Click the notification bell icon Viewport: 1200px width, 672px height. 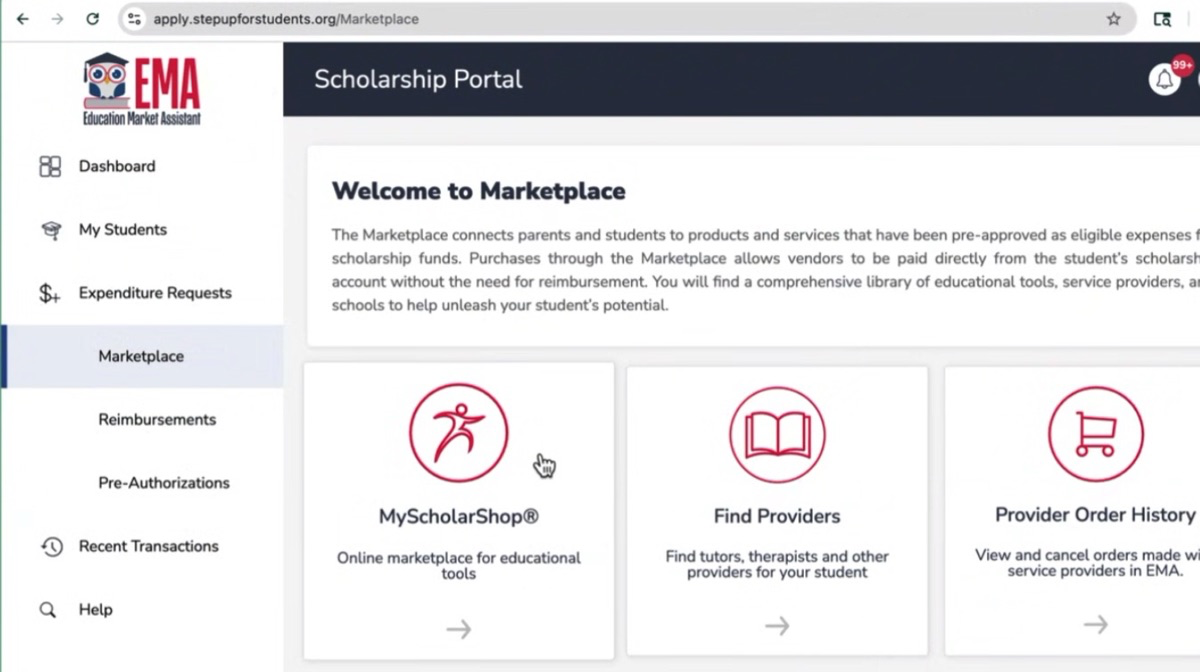point(1164,80)
